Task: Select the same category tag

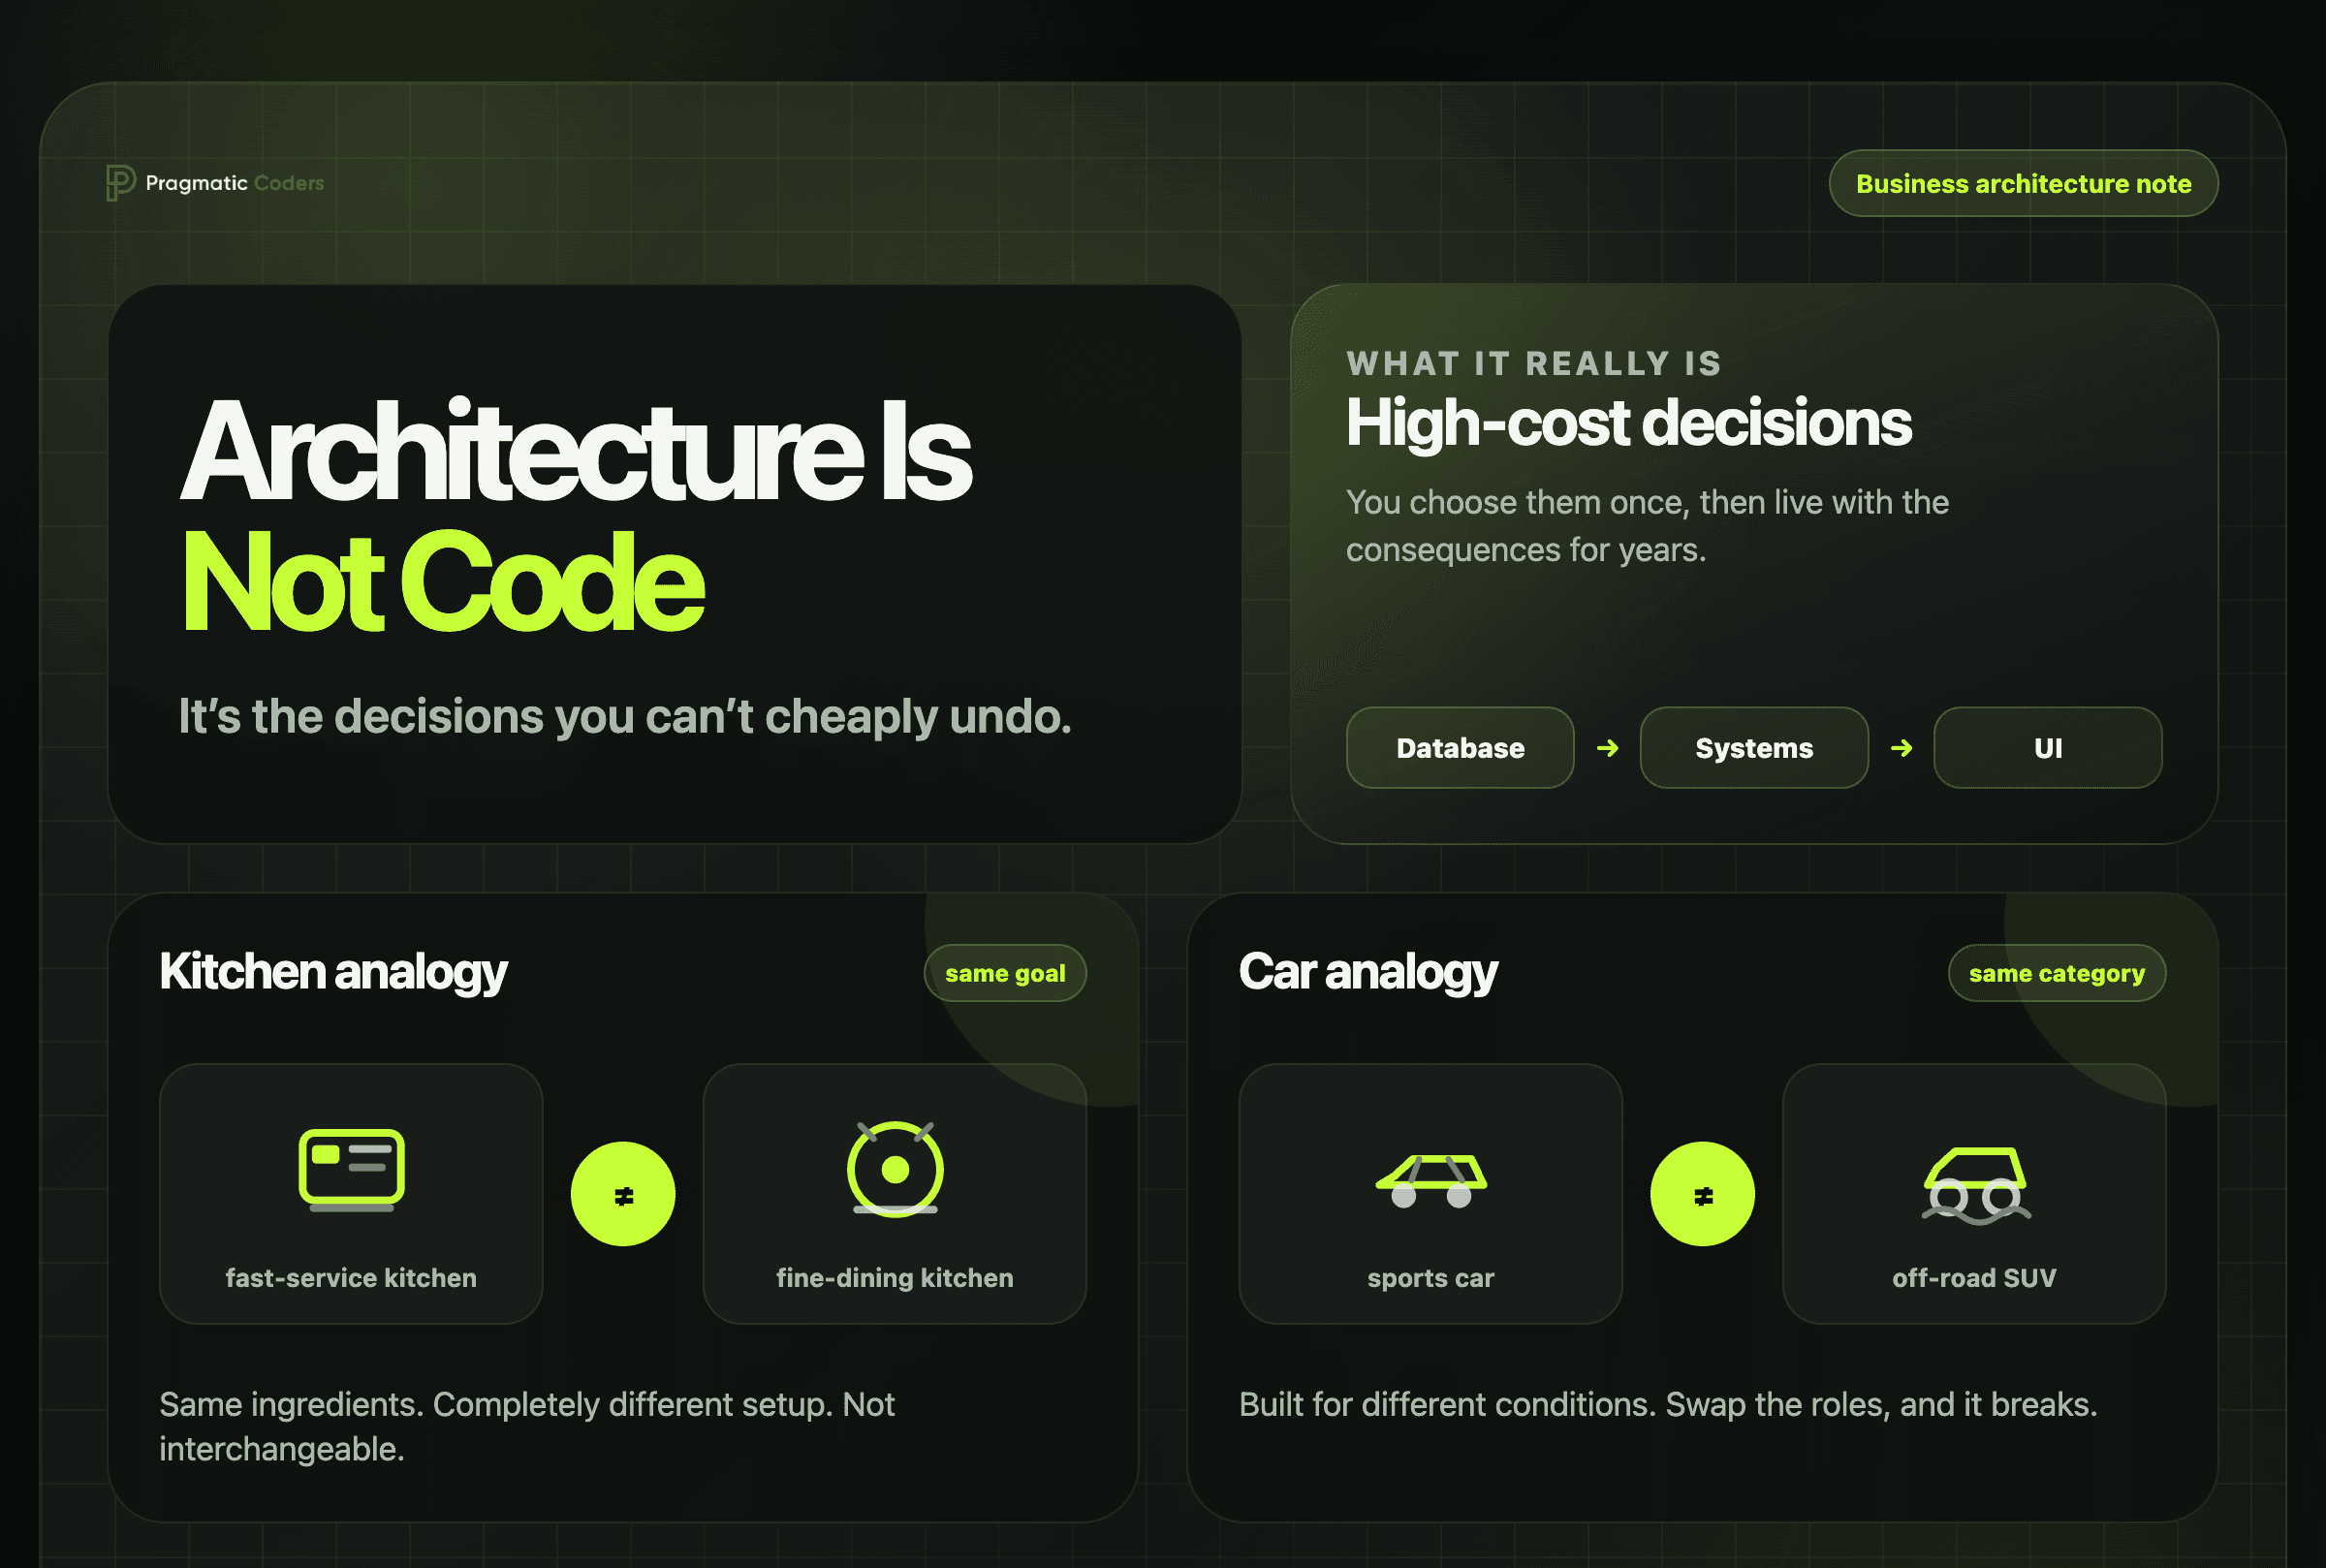Action: point(2057,973)
